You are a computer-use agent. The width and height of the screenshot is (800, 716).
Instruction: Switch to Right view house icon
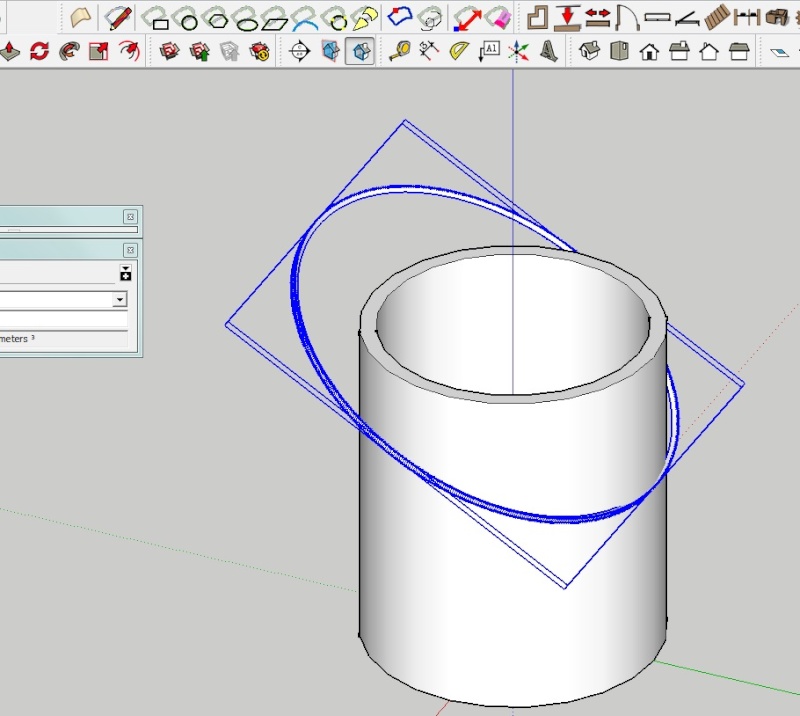coord(679,51)
